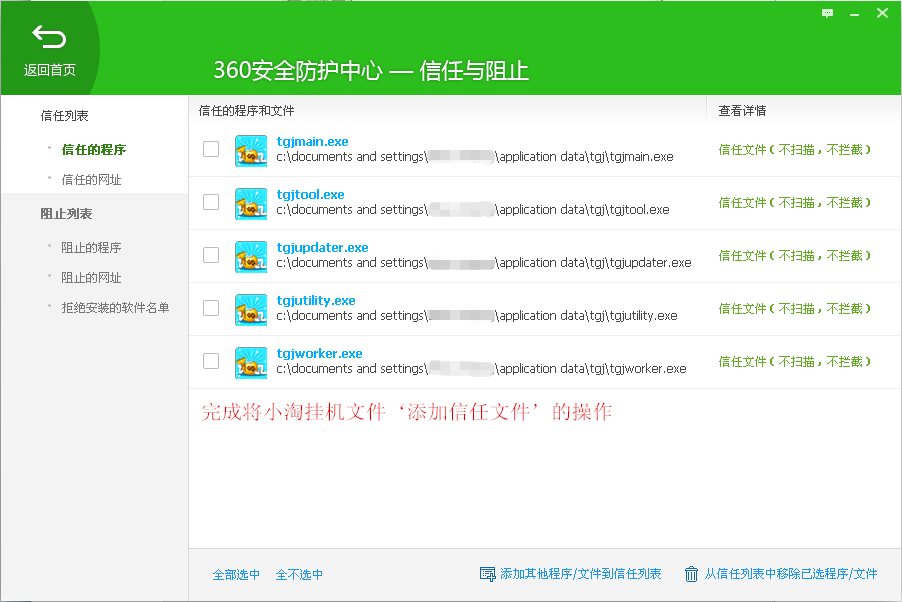Viewport: 902px width, 602px height.
Task: Click the add-to-trust-list icon
Action: click(487, 574)
